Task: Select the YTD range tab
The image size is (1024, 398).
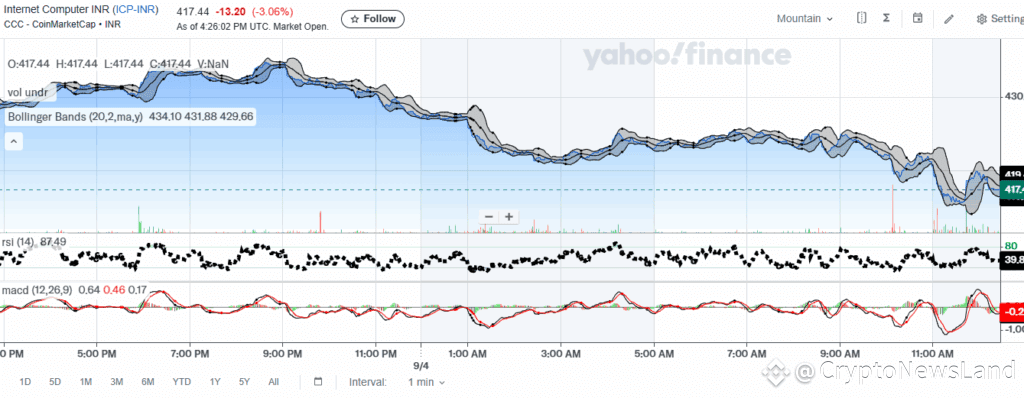Action: pyautogui.click(x=182, y=382)
